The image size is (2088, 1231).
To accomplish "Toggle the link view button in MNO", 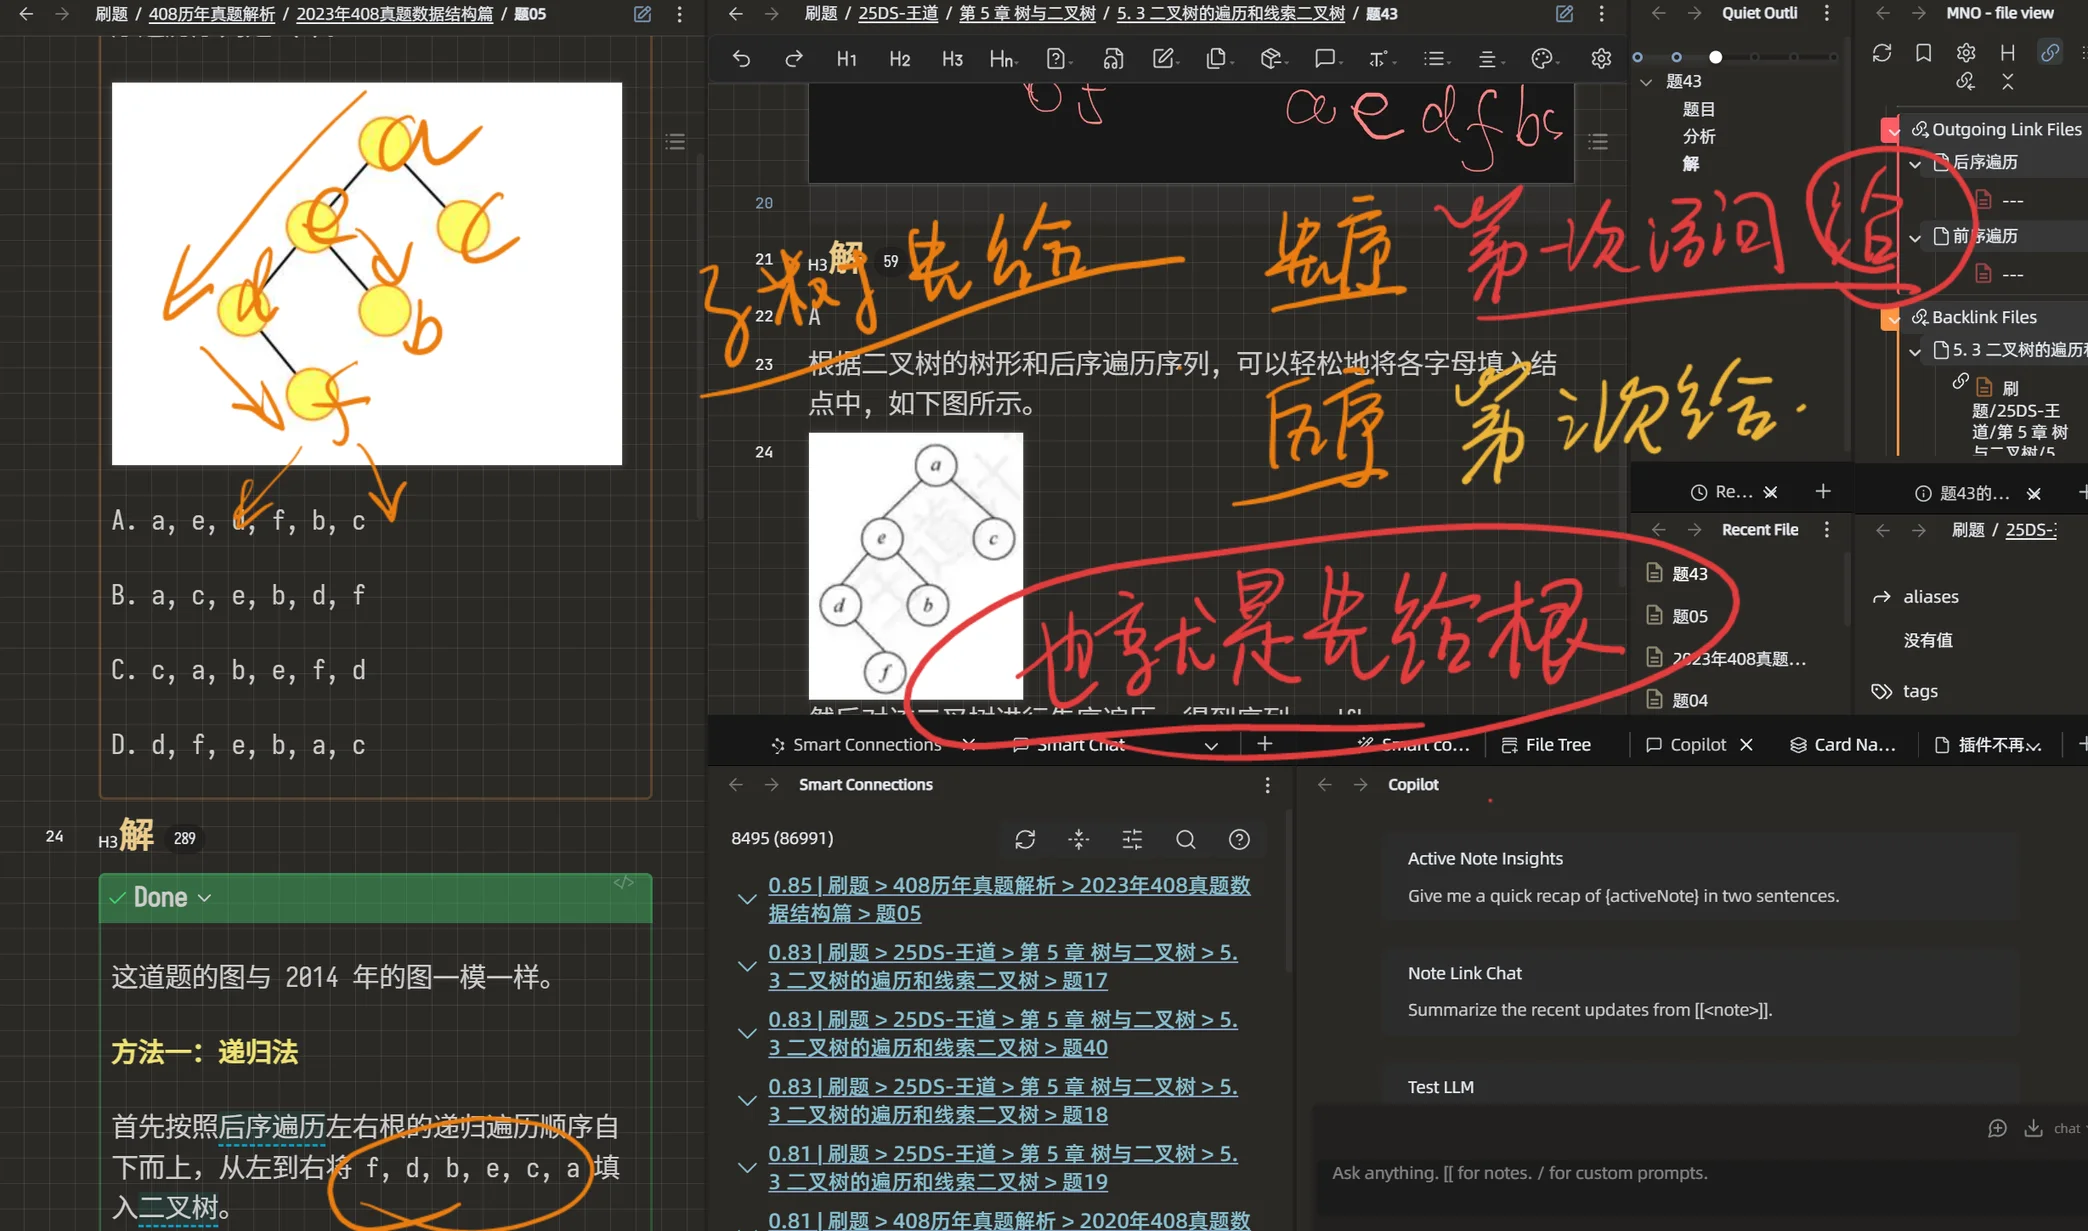I will [2049, 53].
